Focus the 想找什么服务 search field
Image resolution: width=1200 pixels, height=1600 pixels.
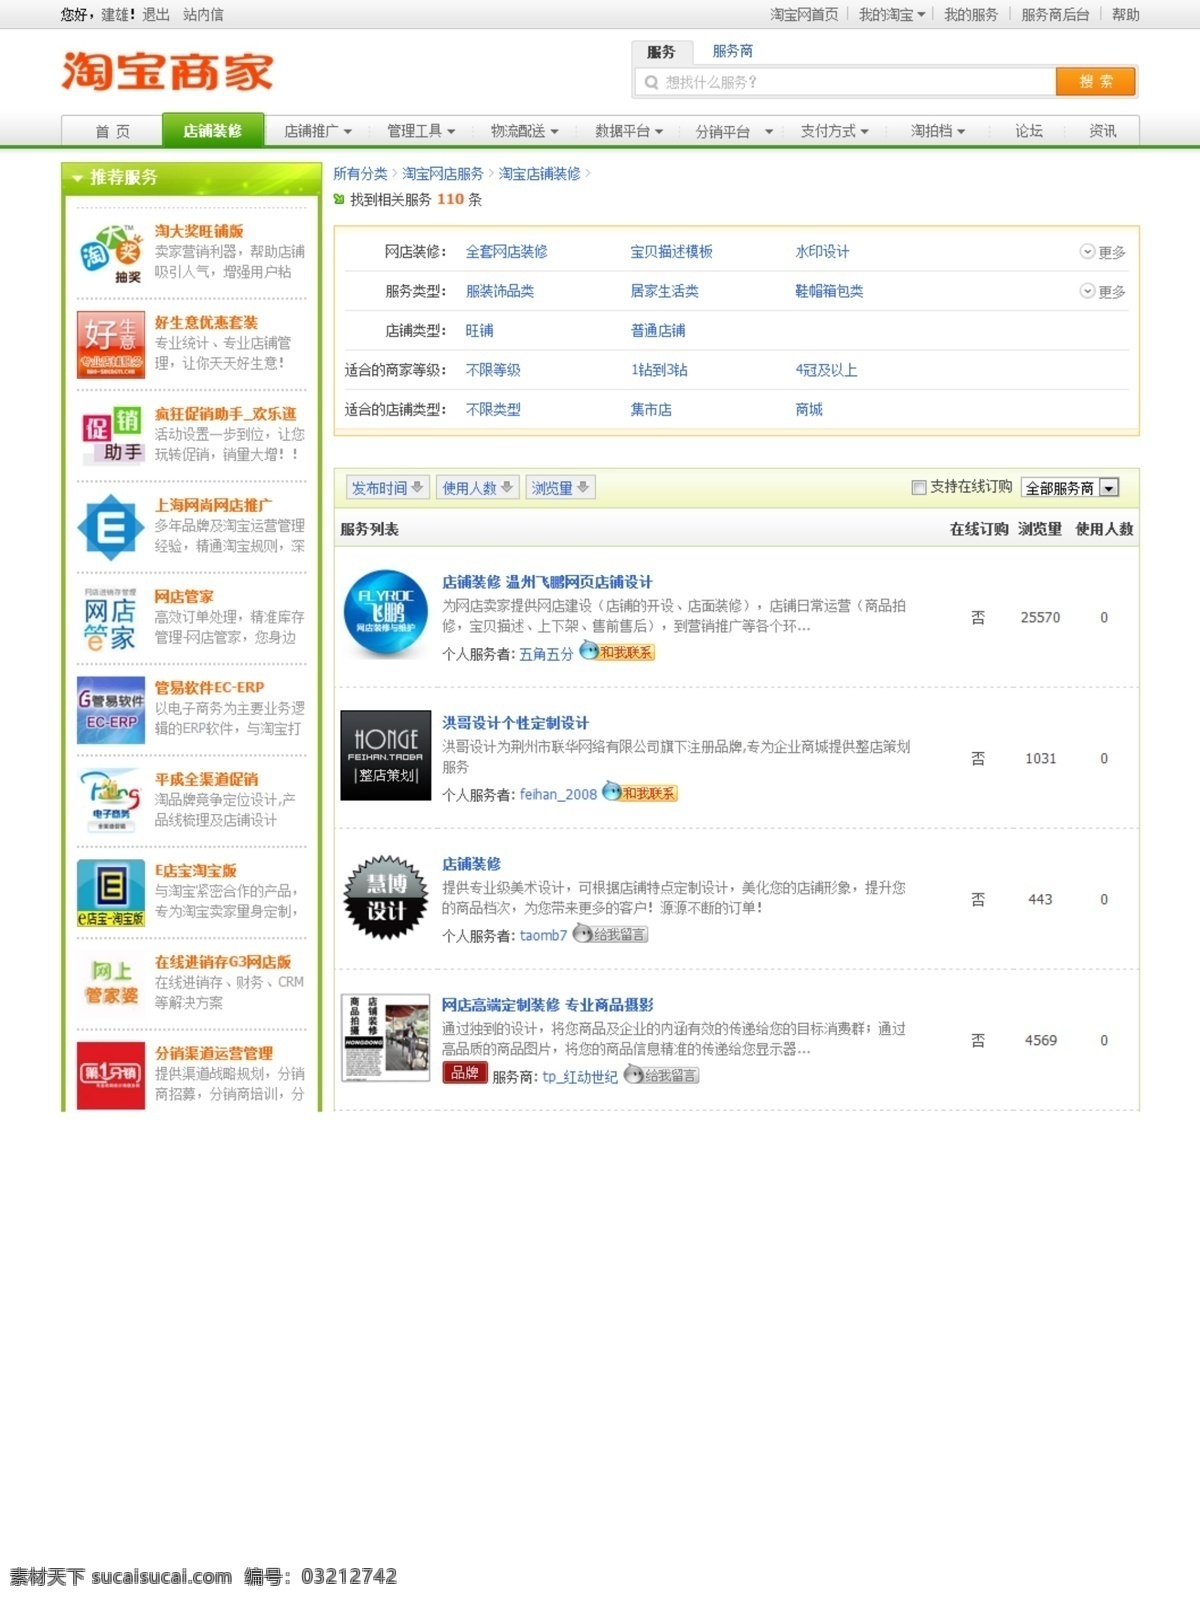click(x=845, y=82)
